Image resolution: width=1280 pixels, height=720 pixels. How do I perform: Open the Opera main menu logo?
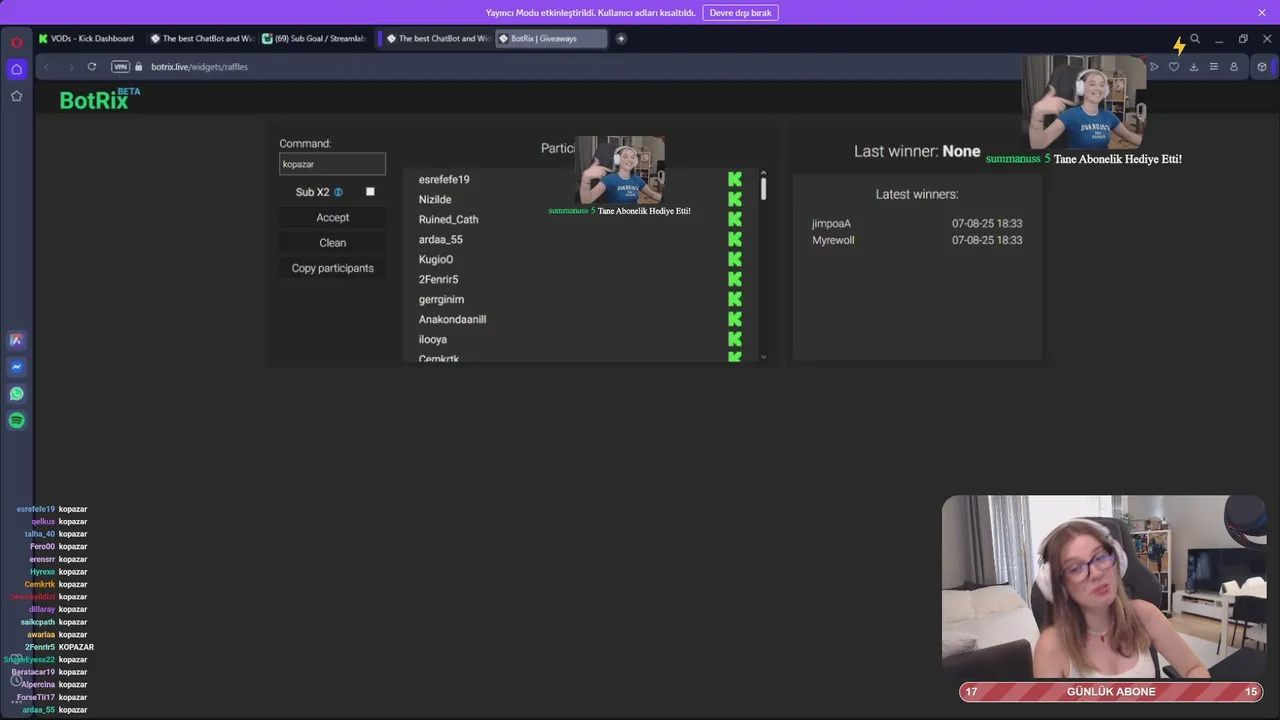point(17,42)
